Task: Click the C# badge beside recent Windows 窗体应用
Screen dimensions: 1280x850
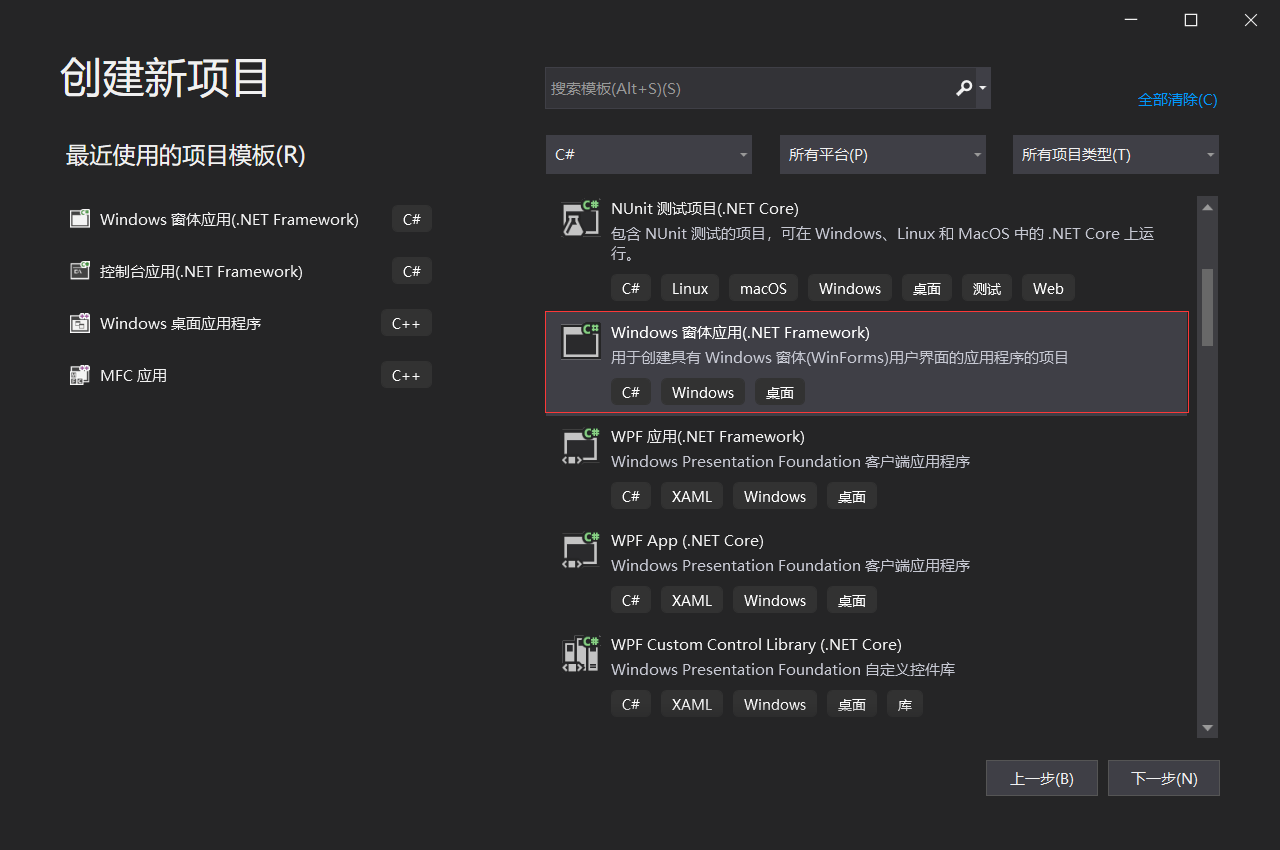Action: pyautogui.click(x=412, y=219)
